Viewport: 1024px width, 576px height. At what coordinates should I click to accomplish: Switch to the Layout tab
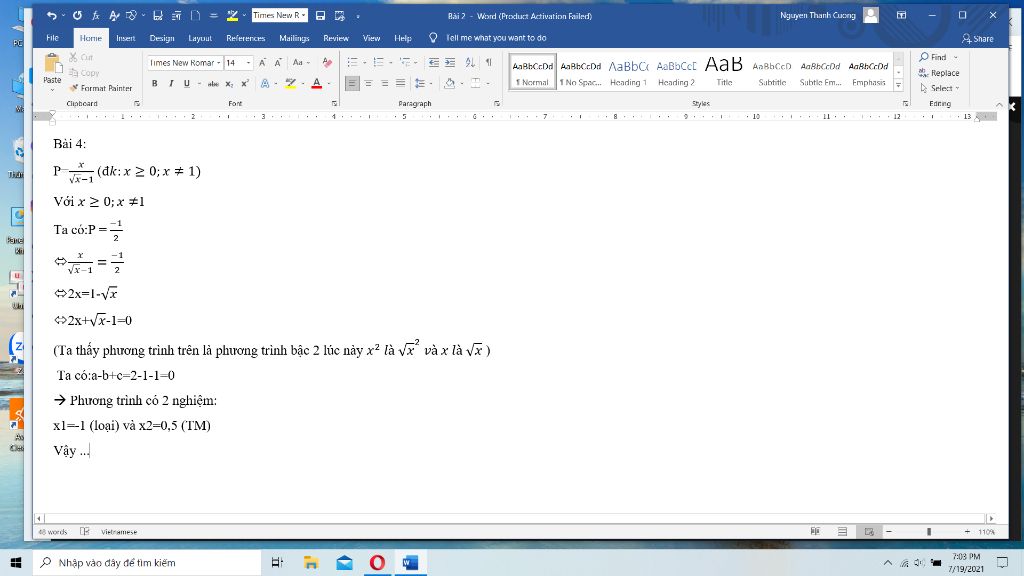tap(200, 38)
